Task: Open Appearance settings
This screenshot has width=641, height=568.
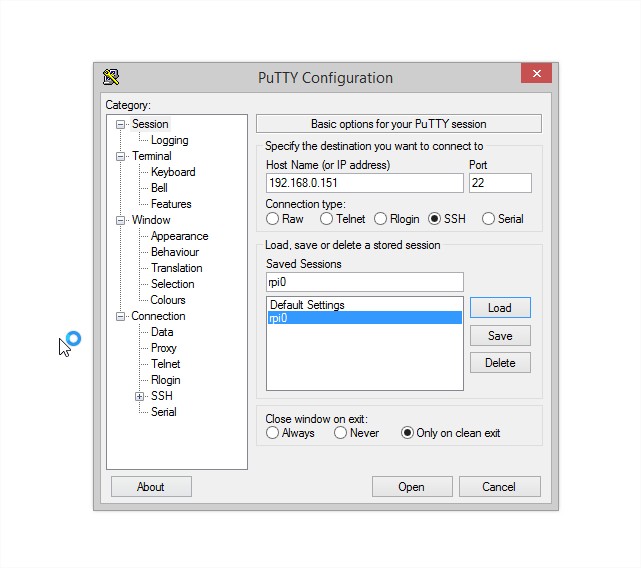Action: pyautogui.click(x=179, y=236)
